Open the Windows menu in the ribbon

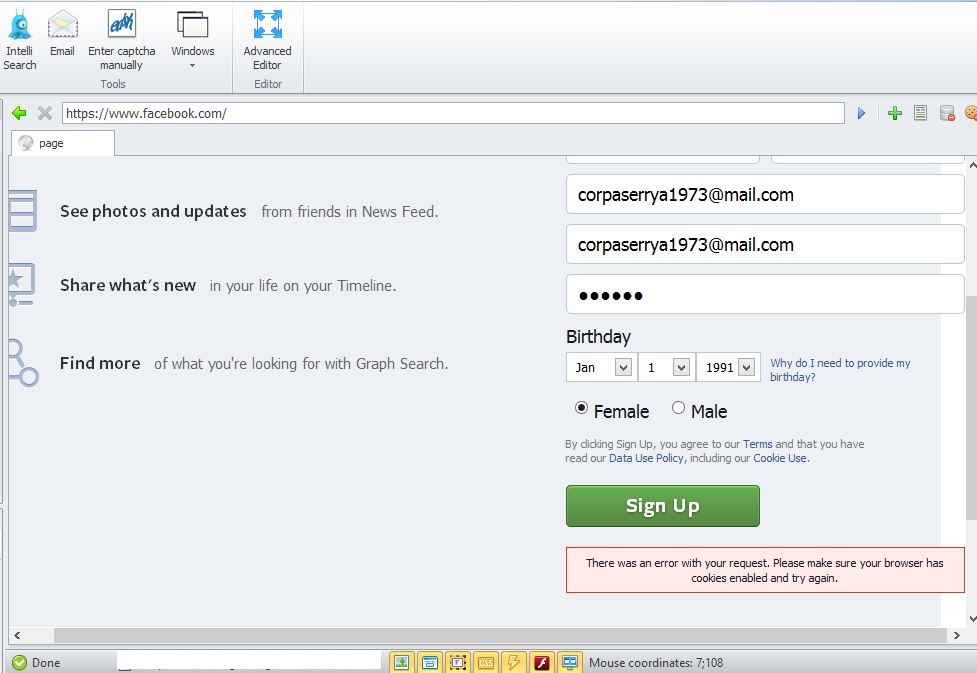click(193, 40)
